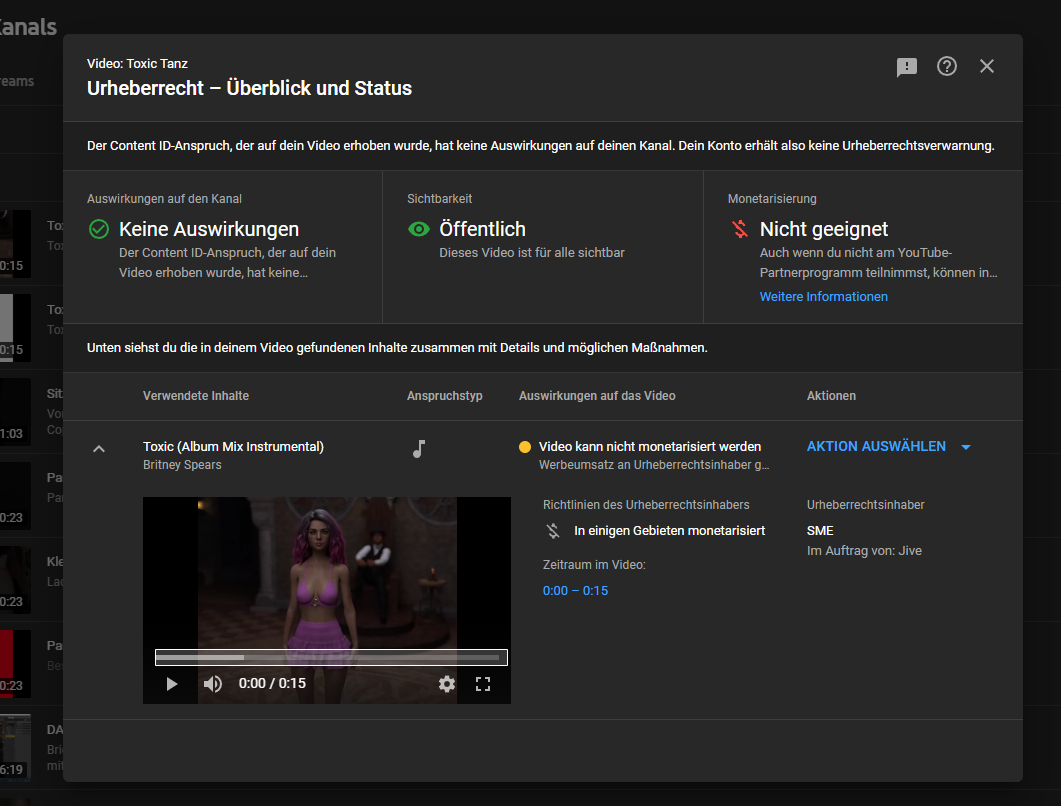Screen dimensions: 1061x806
Task: Click 'Video kann nicht monetarisiert werden' text
Action: pos(650,447)
